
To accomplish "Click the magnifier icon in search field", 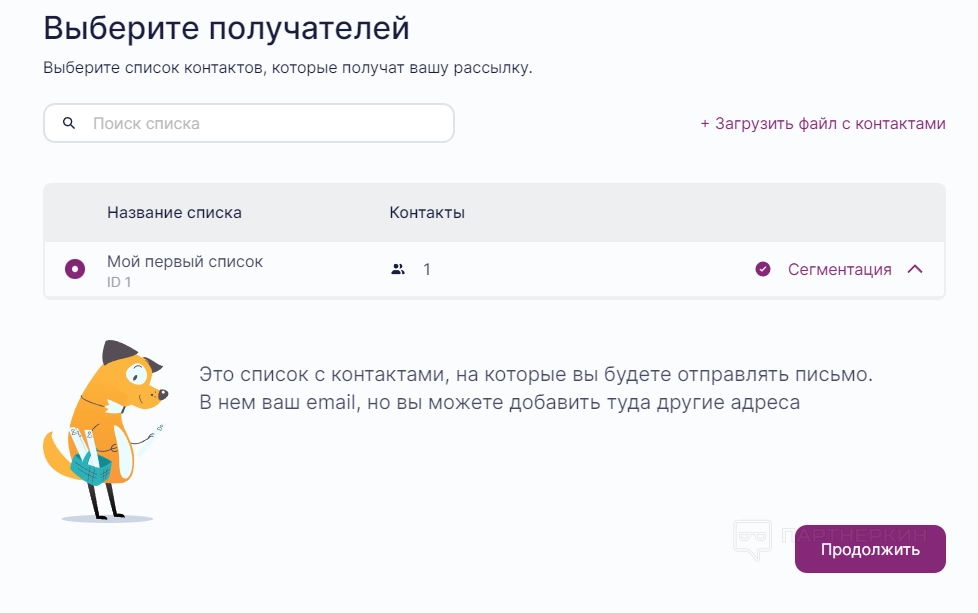I will (x=69, y=124).
